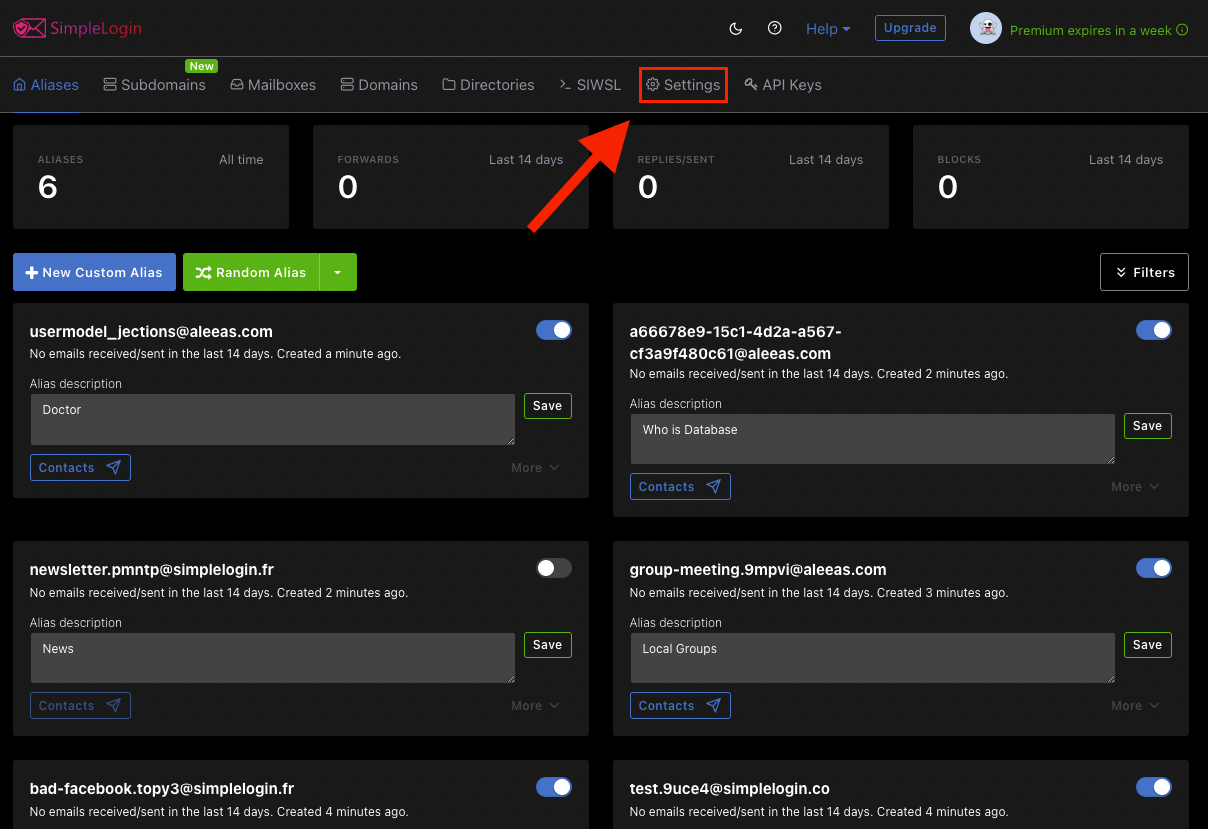The image size is (1208, 829).
Task: Turn off the test.9uce4@simplelogin.co alias
Action: pos(1154,787)
